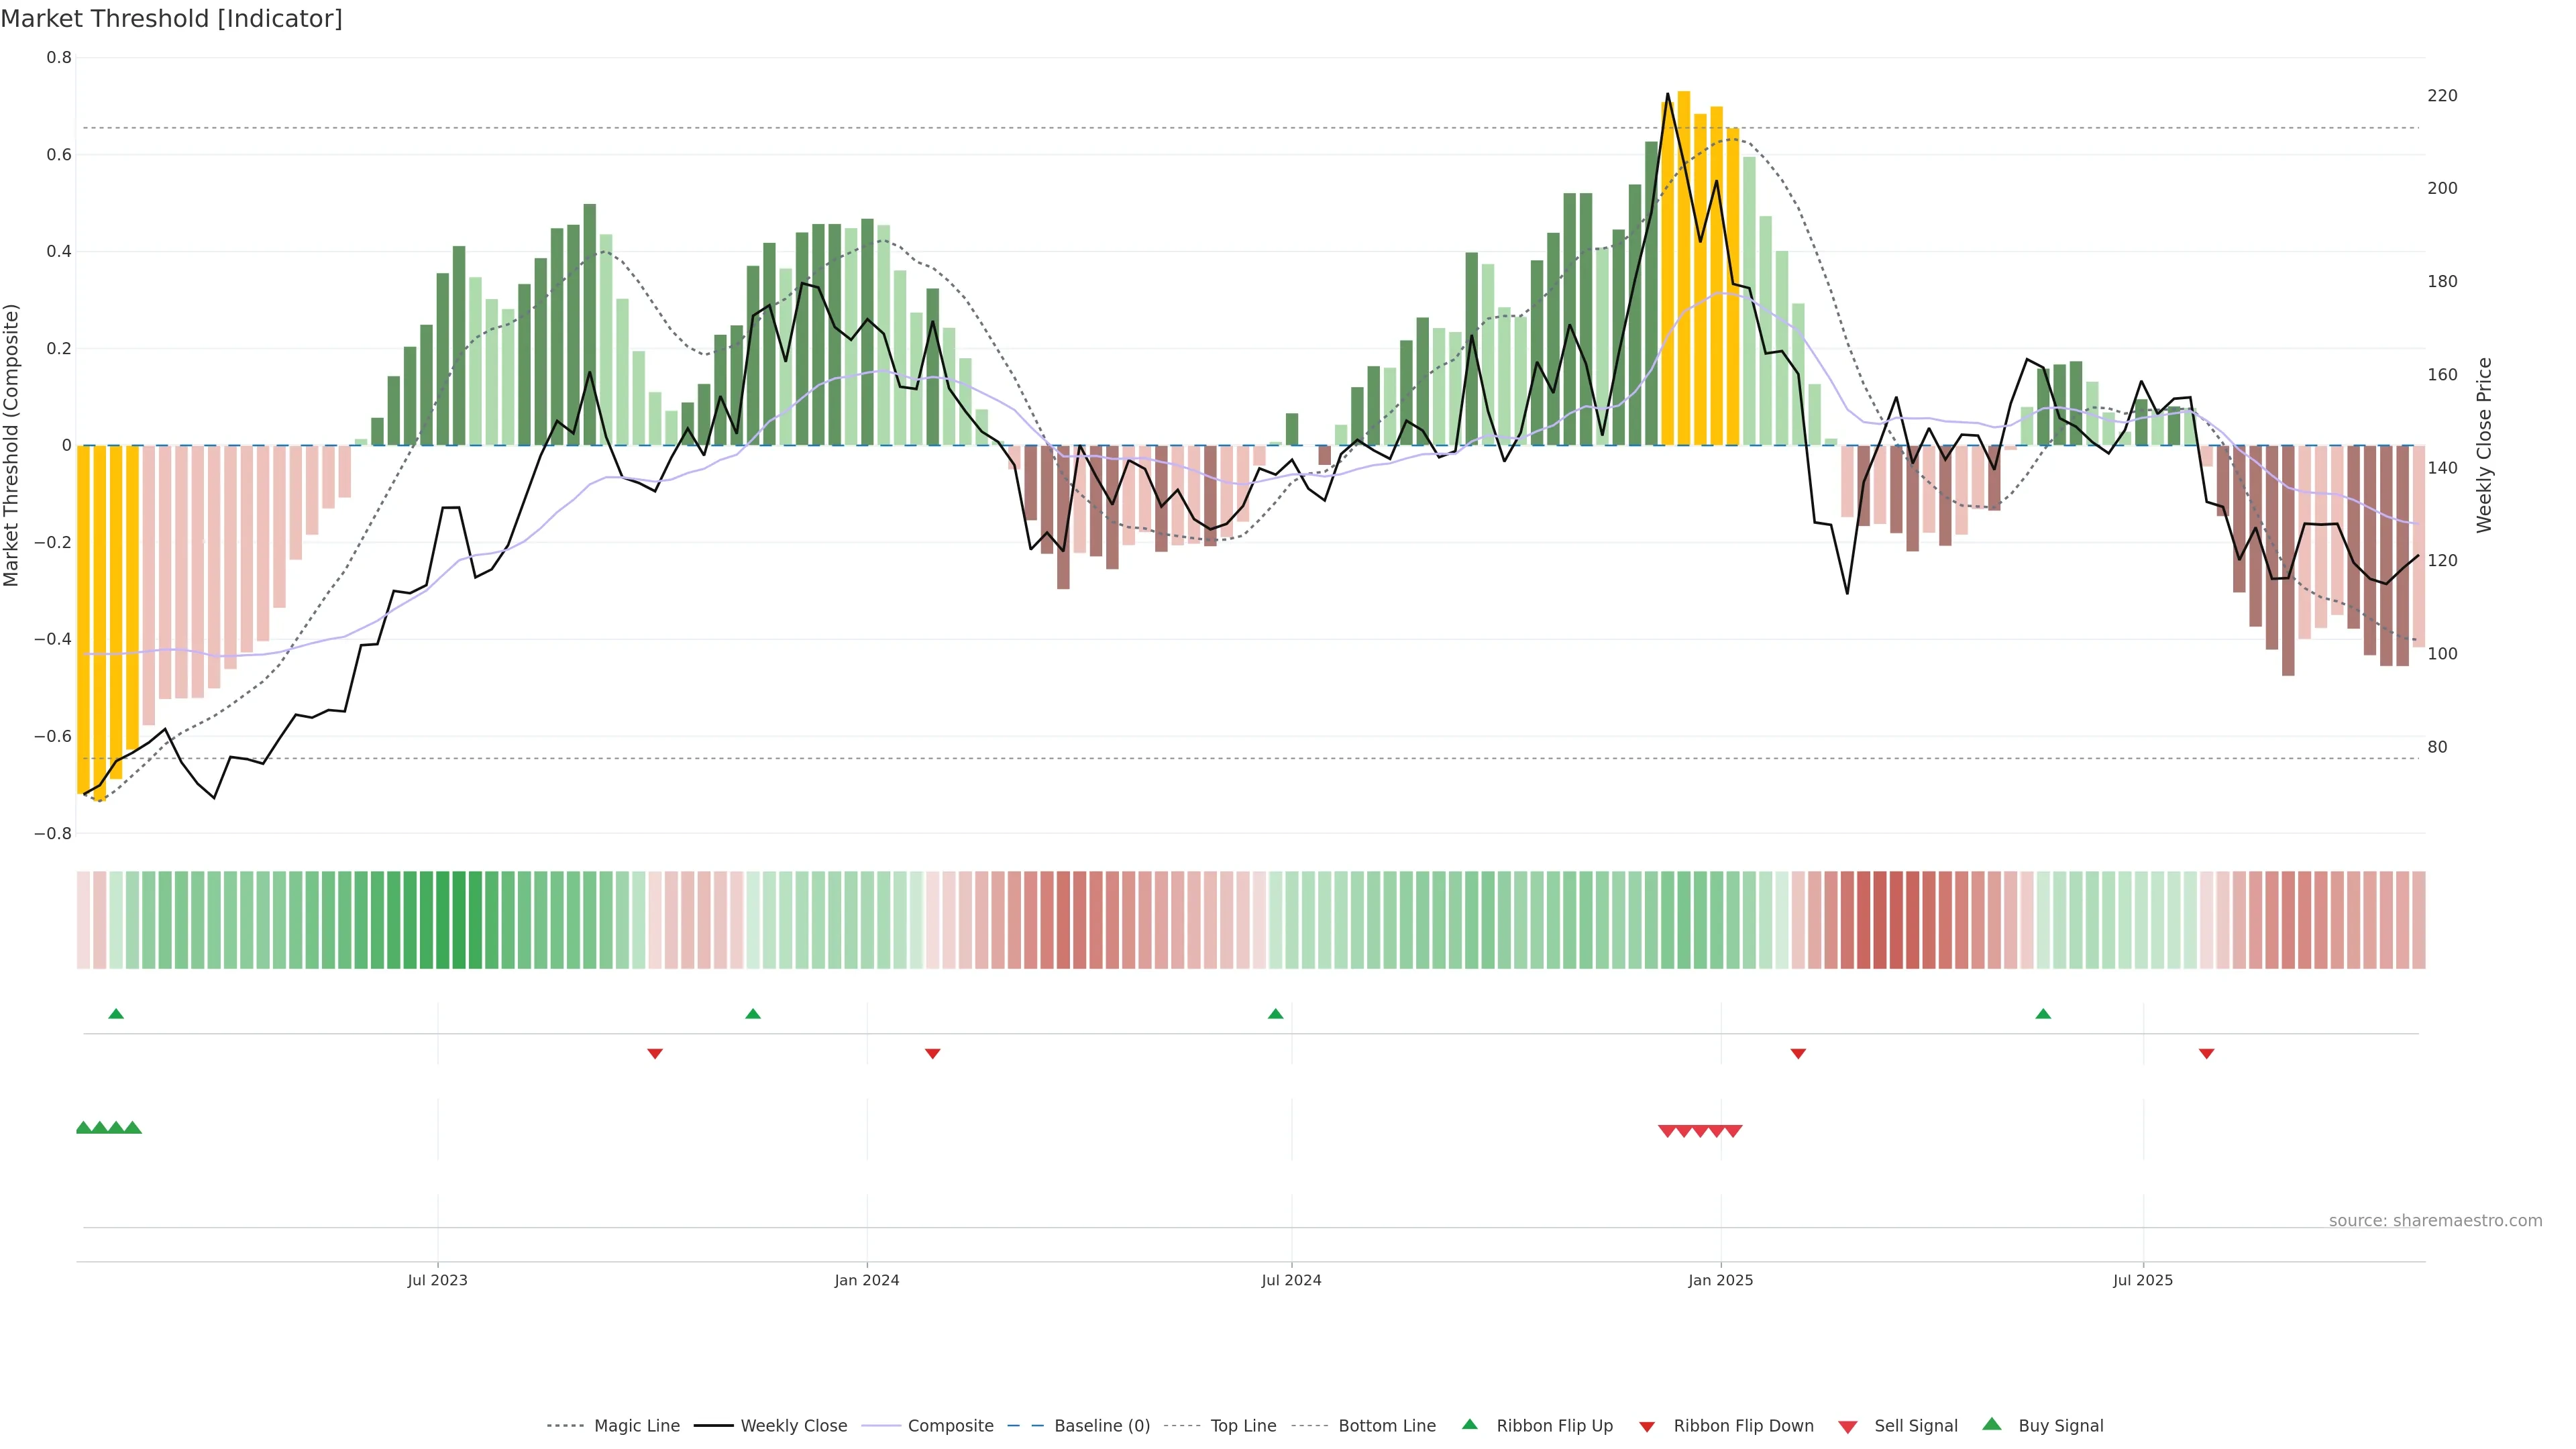Toggle the Bottom Line legend entry

click(1386, 1426)
